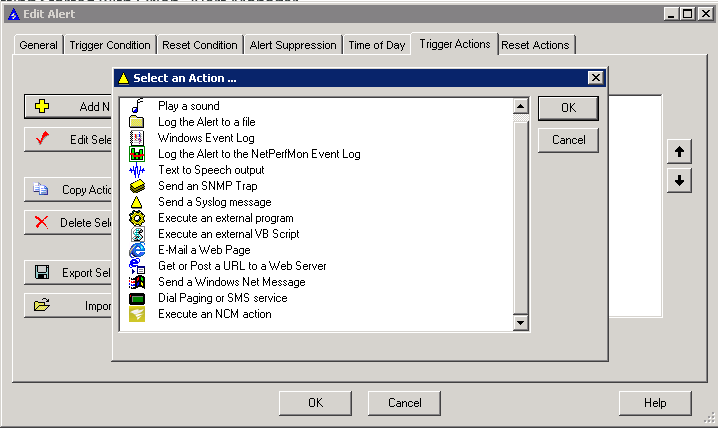Select the Trigger Actions tab
718x428 pixels.
455,44
